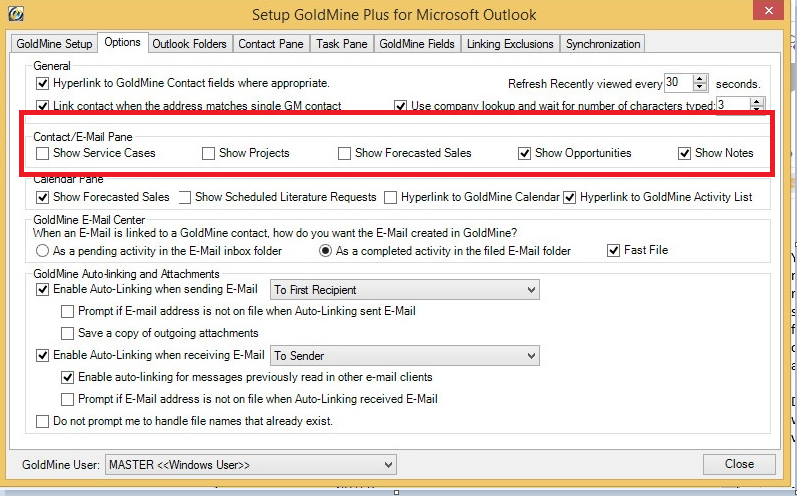Choose completed activity in filed E-Mail folder
The width and height of the screenshot is (797, 496).
[x=325, y=250]
